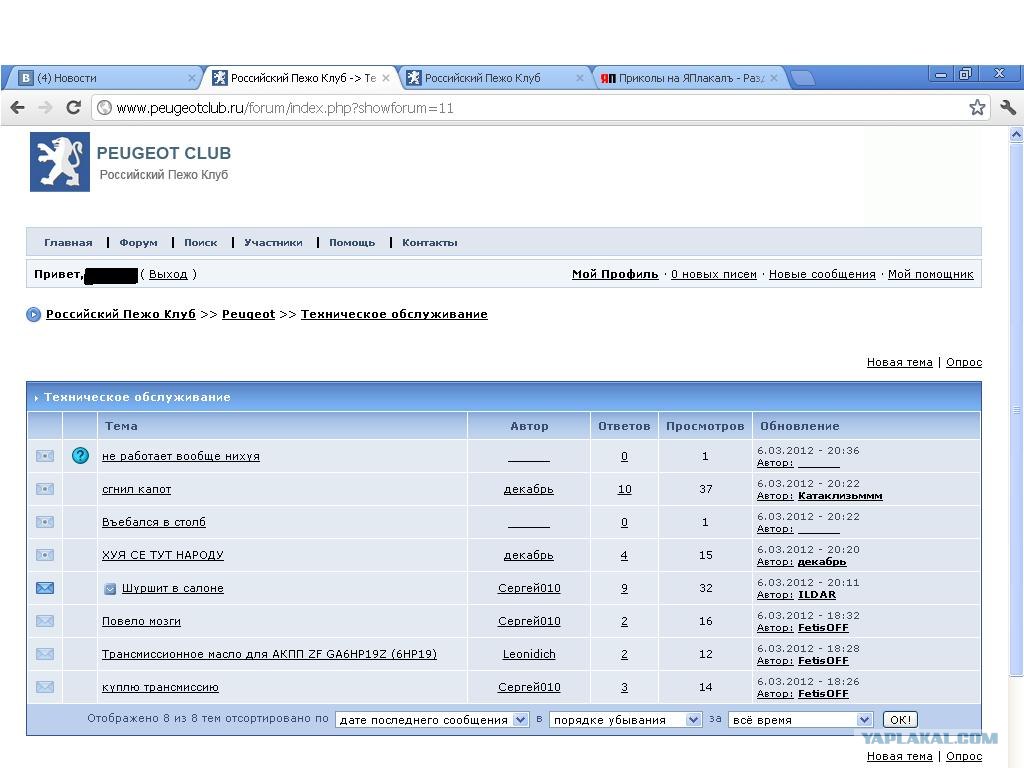Click 'Российский Пежо Клуб' breadcrumb link
The image size is (1024, 768).
(121, 314)
